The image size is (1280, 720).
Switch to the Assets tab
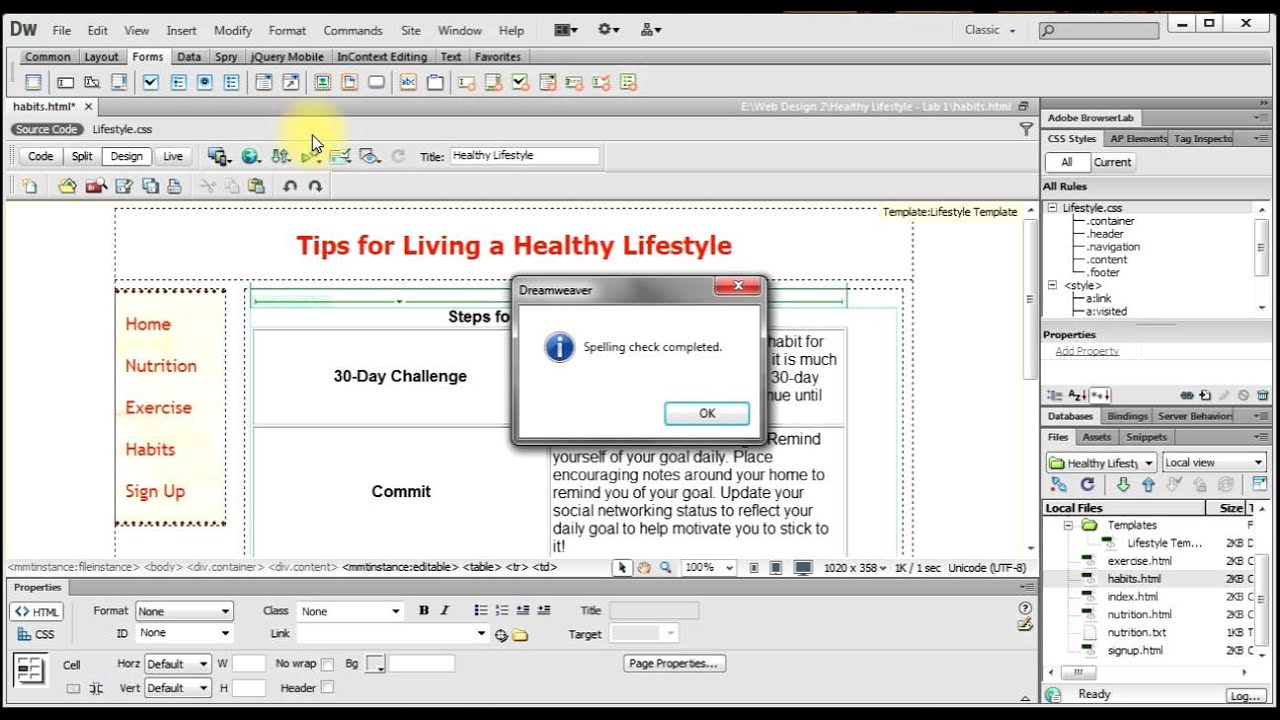coord(1097,437)
